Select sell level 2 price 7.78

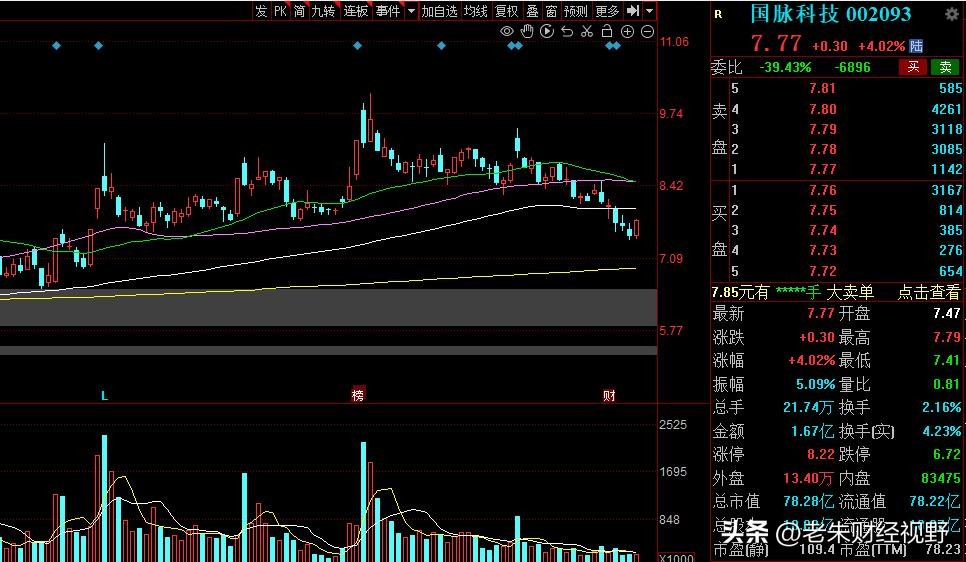coord(822,149)
